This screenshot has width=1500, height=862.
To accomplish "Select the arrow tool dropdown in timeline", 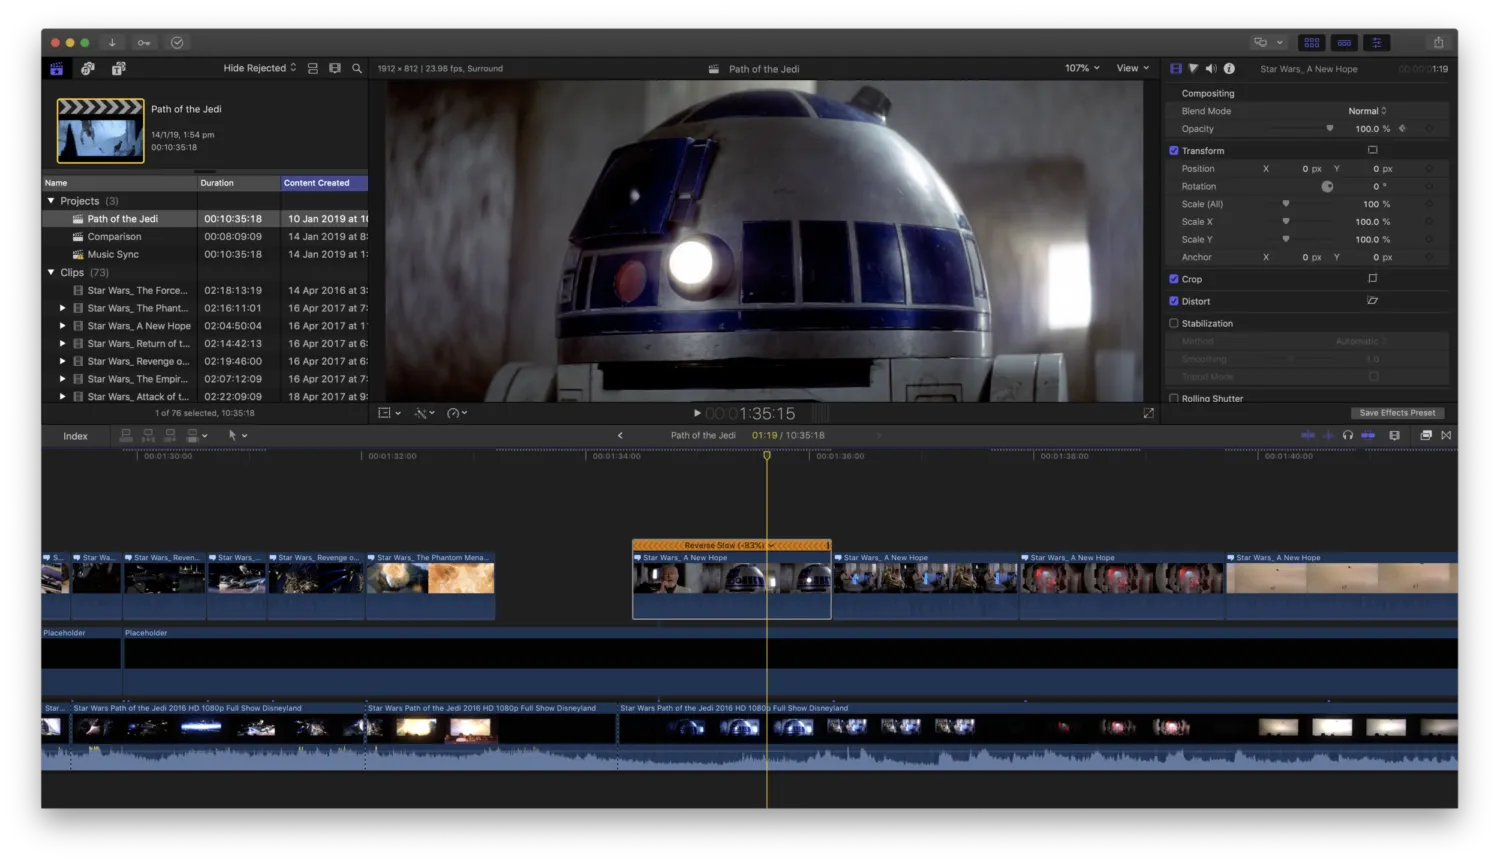I will click(x=237, y=436).
